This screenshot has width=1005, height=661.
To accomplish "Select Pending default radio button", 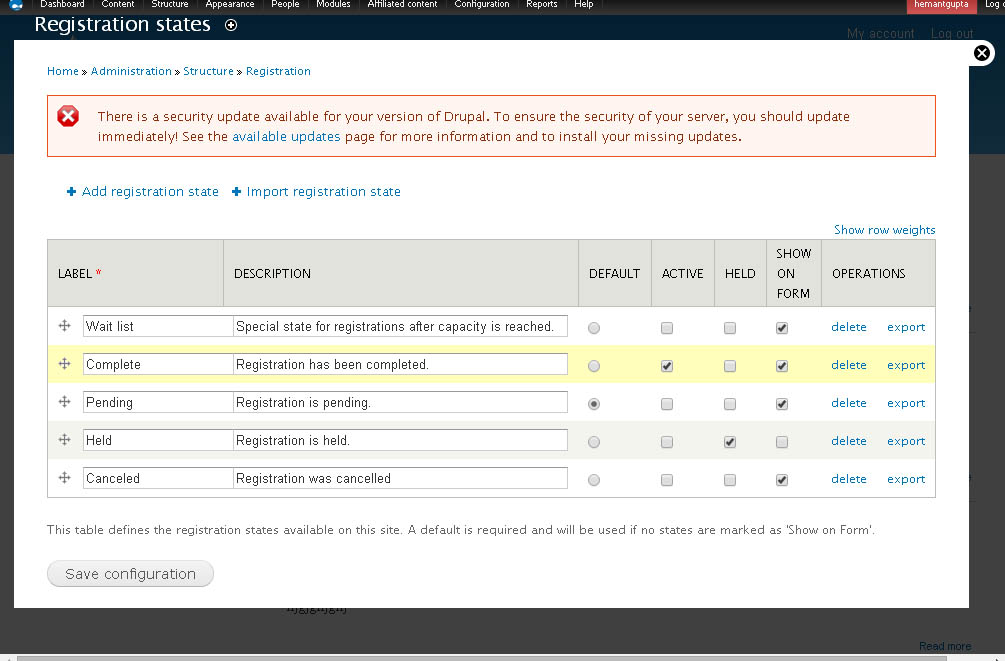I will [594, 404].
